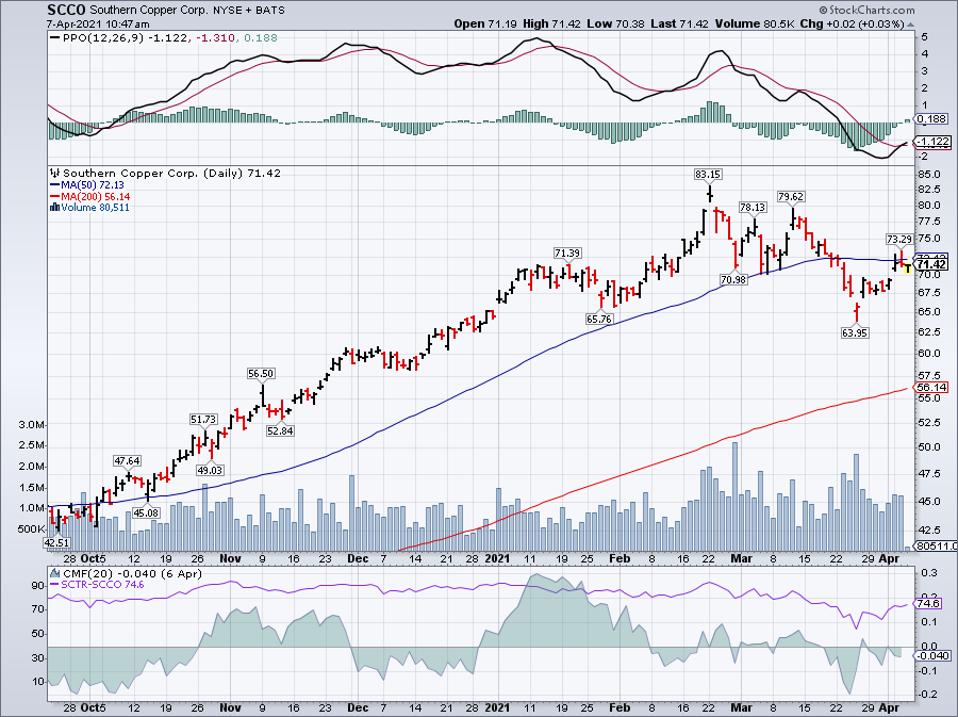Click the 49.03 low price label
This screenshot has height=717, width=958.
[x=209, y=470]
